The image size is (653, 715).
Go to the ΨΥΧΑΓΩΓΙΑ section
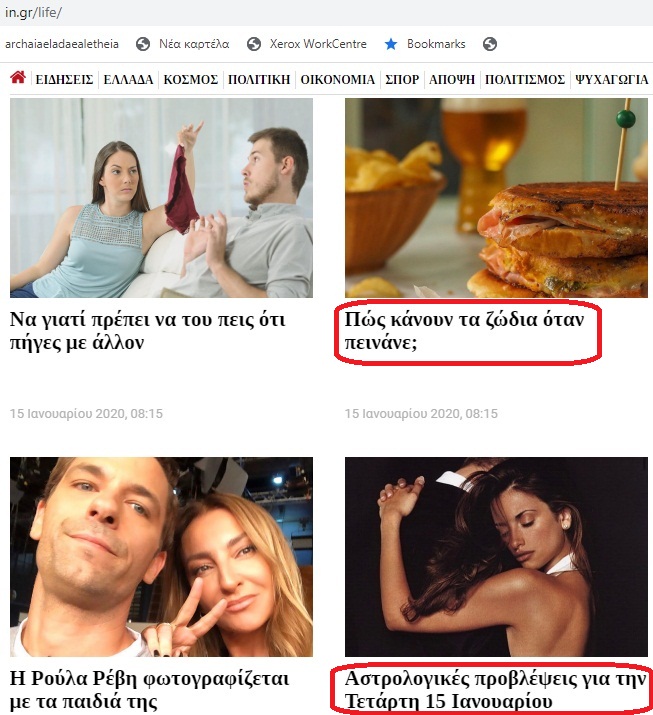(612, 79)
